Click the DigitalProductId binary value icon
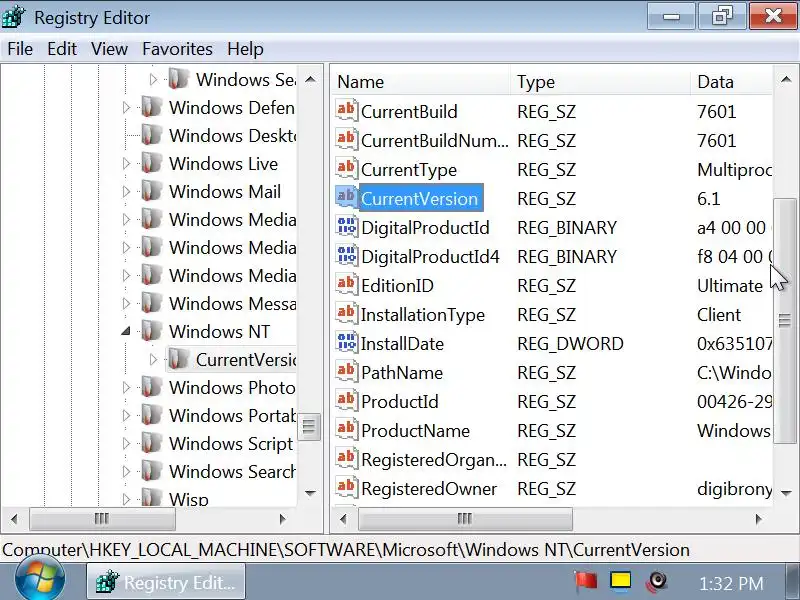 (x=346, y=227)
